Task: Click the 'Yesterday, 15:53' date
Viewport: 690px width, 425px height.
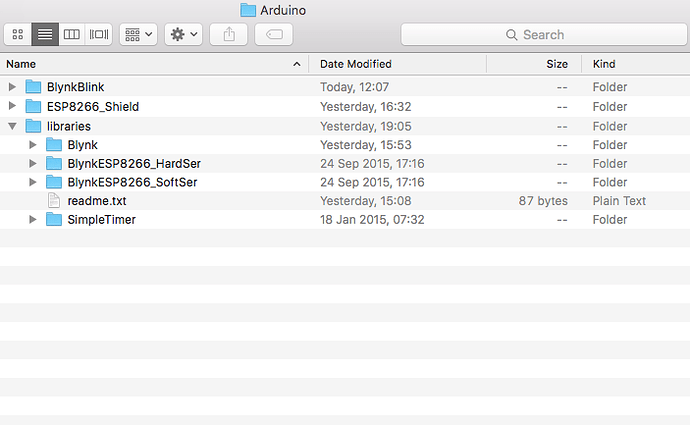Action: (365, 145)
